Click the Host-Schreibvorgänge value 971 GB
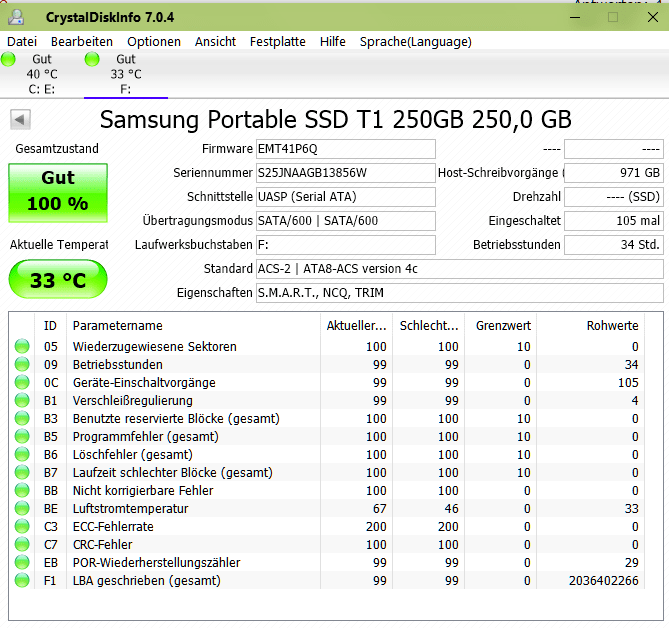Image resolution: width=669 pixels, height=628 pixels. [x=614, y=173]
